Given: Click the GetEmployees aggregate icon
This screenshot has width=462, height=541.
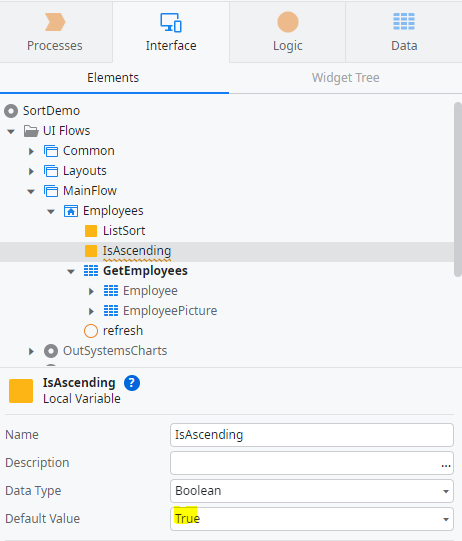Looking at the screenshot, I should click(x=91, y=271).
